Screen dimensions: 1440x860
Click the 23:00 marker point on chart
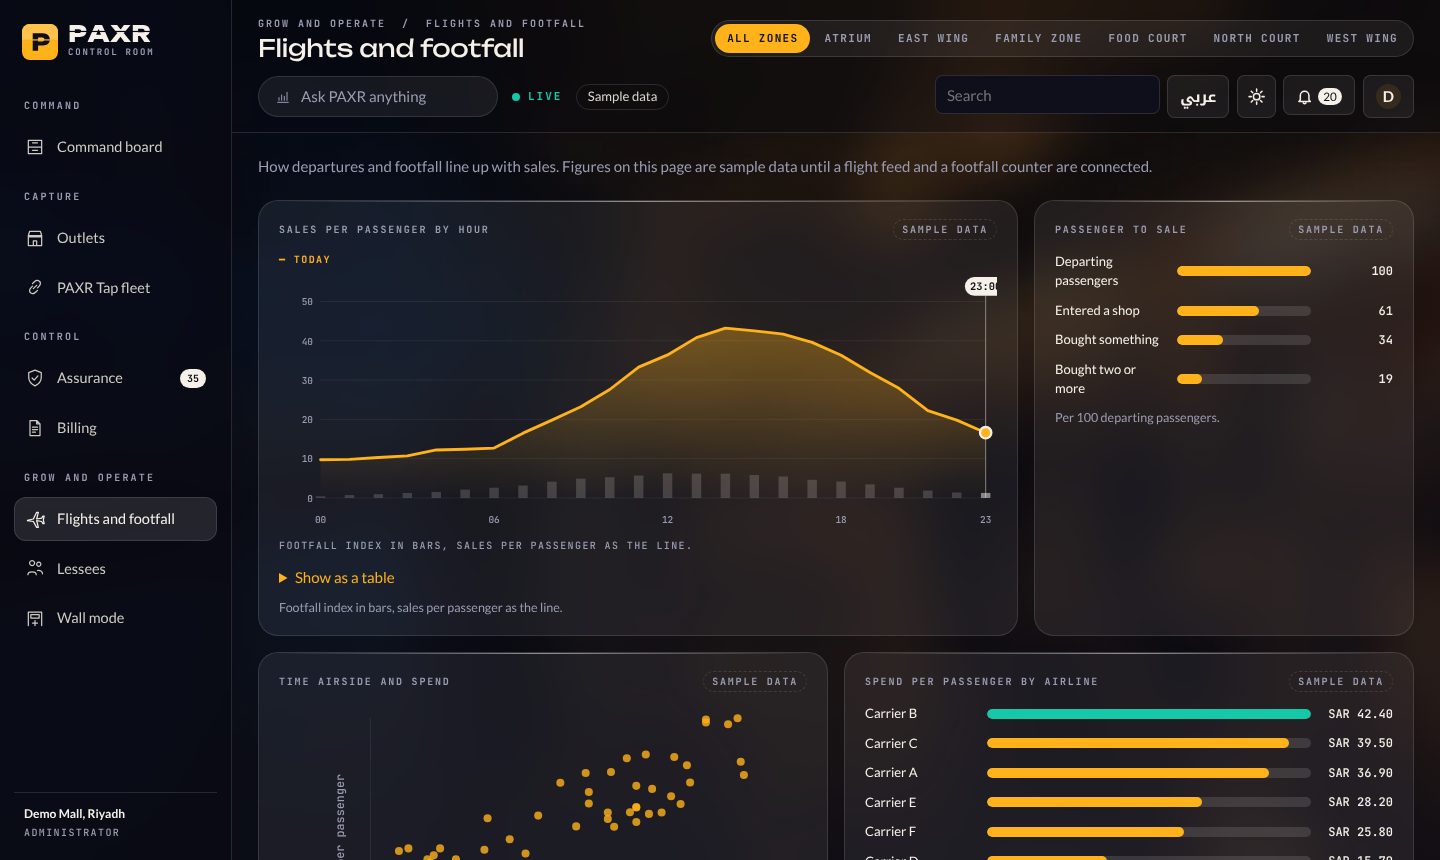[x=985, y=433]
